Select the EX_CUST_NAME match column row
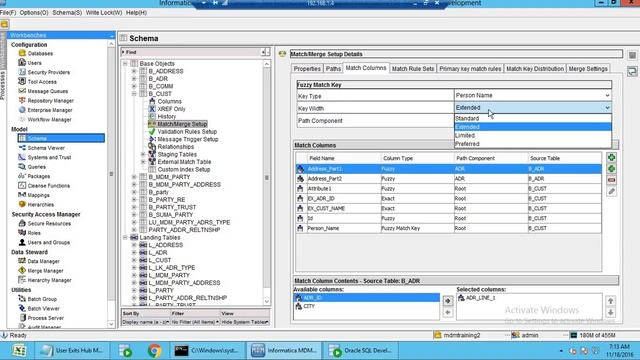 tap(448, 209)
